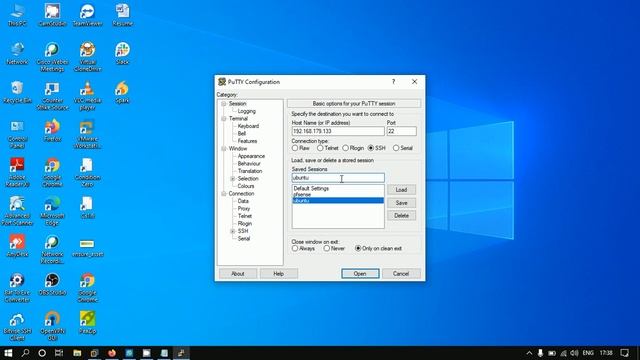Click the Load session button
Viewport: 640px width, 360px height.
[401, 190]
